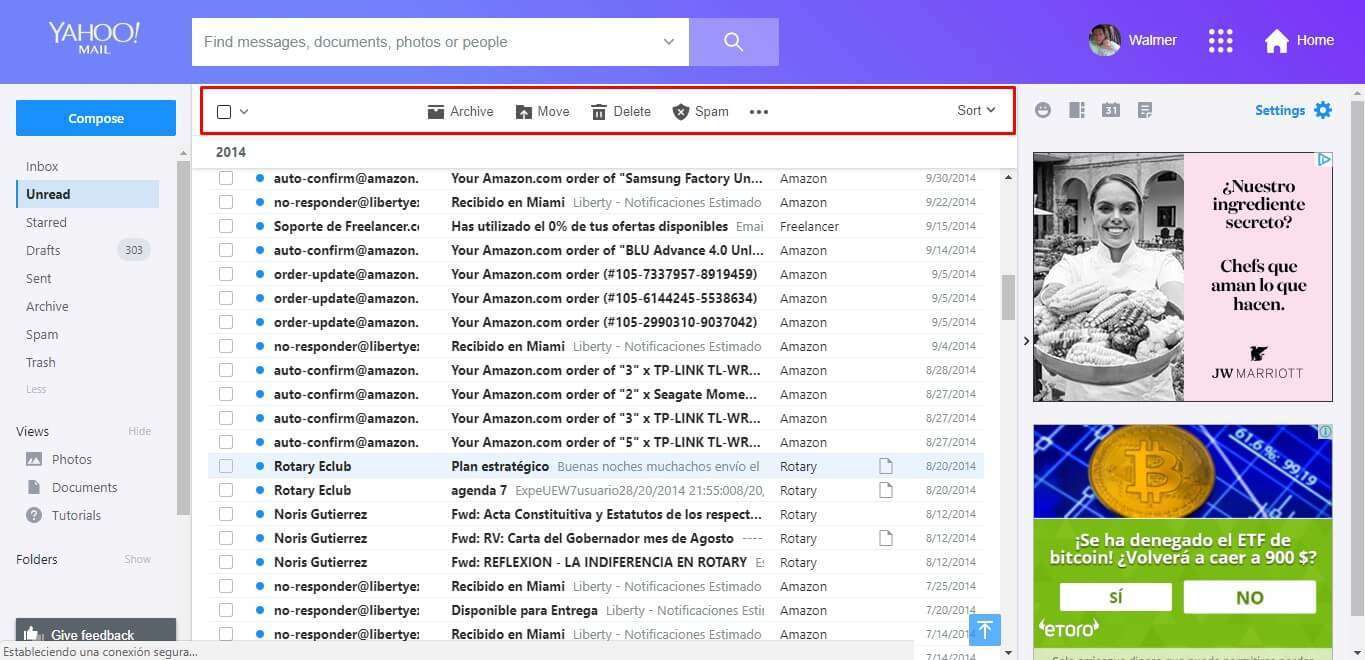Click Show next to Folders
This screenshot has height=660, width=1365.
click(x=137, y=559)
